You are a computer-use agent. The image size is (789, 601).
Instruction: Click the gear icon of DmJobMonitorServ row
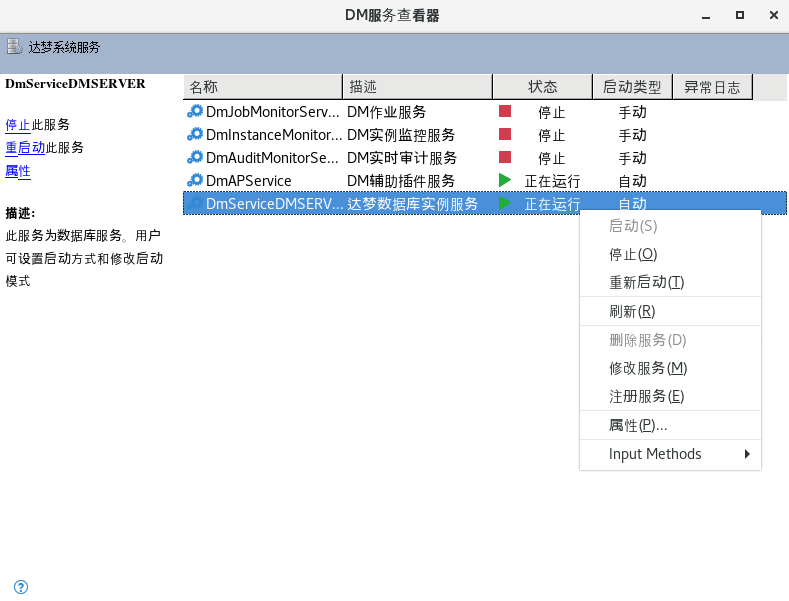point(195,111)
